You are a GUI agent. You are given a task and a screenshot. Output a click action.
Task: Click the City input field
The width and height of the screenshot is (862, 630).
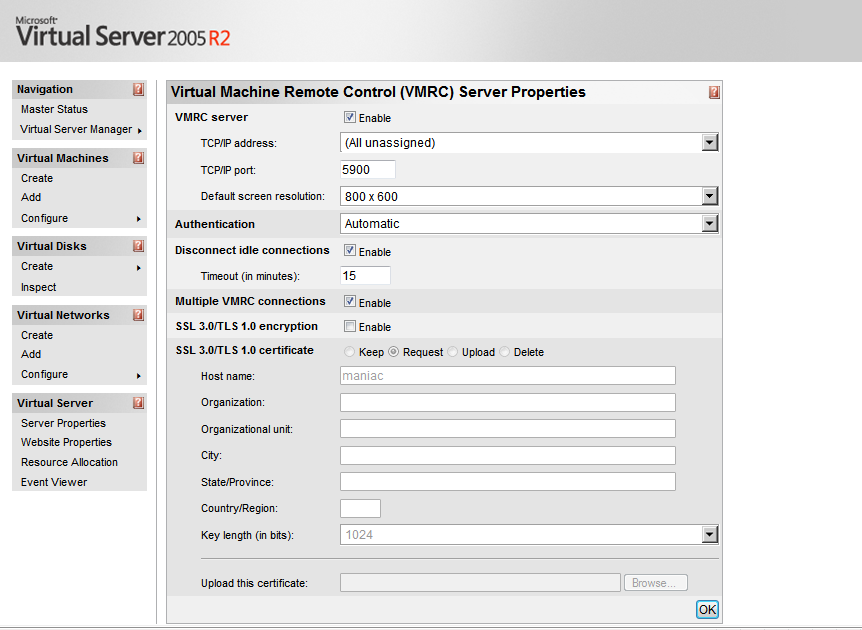[x=508, y=455]
